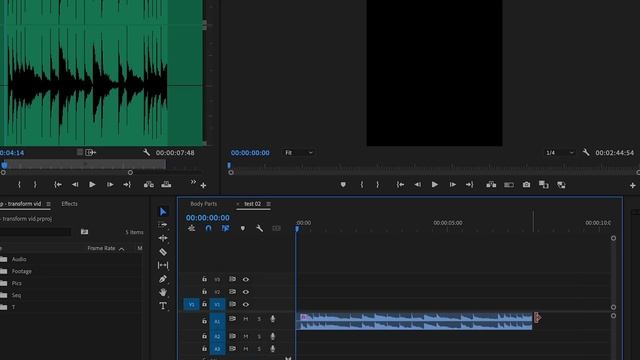Open test 02 sequence panel menu
This screenshot has height=360, width=640.
(268, 204)
